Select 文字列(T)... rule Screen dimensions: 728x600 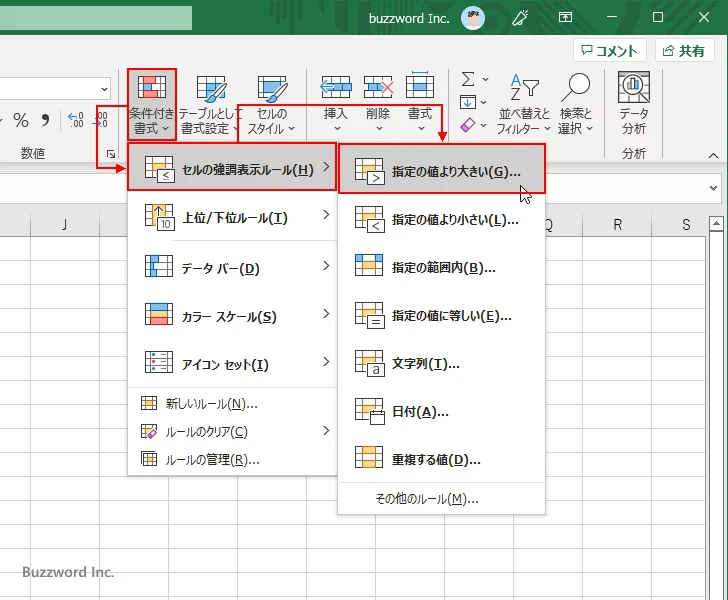[442, 363]
